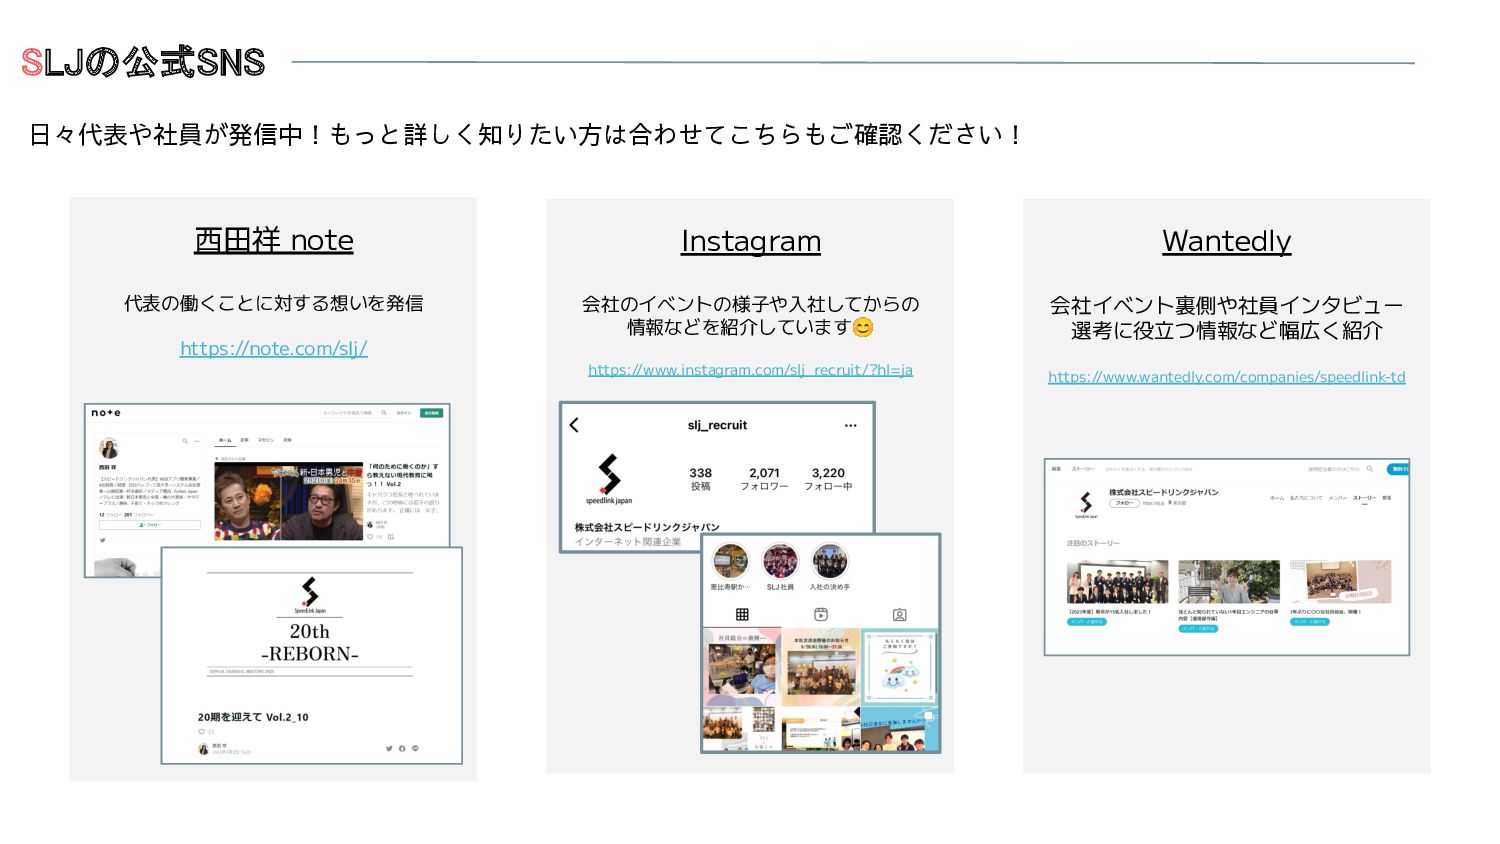
Task: Open the featured note article video thumbnail
Action: point(289,501)
